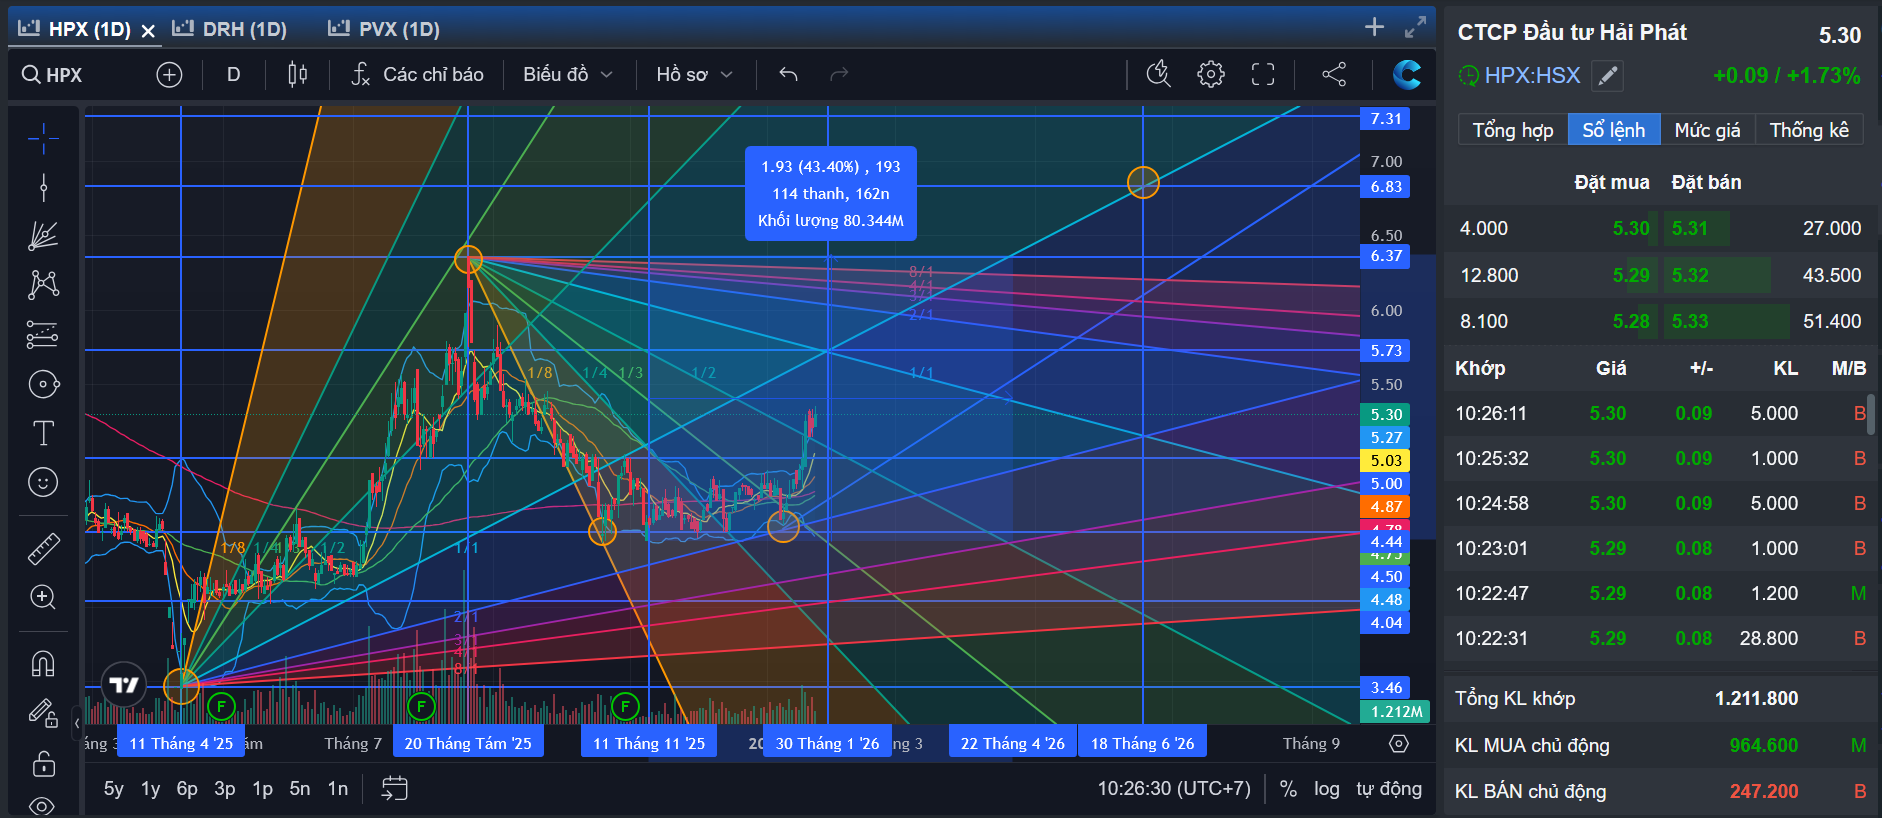Screen dimensions: 1882x818
Task: Click the 5.31 best ask price
Action: tap(1690, 228)
